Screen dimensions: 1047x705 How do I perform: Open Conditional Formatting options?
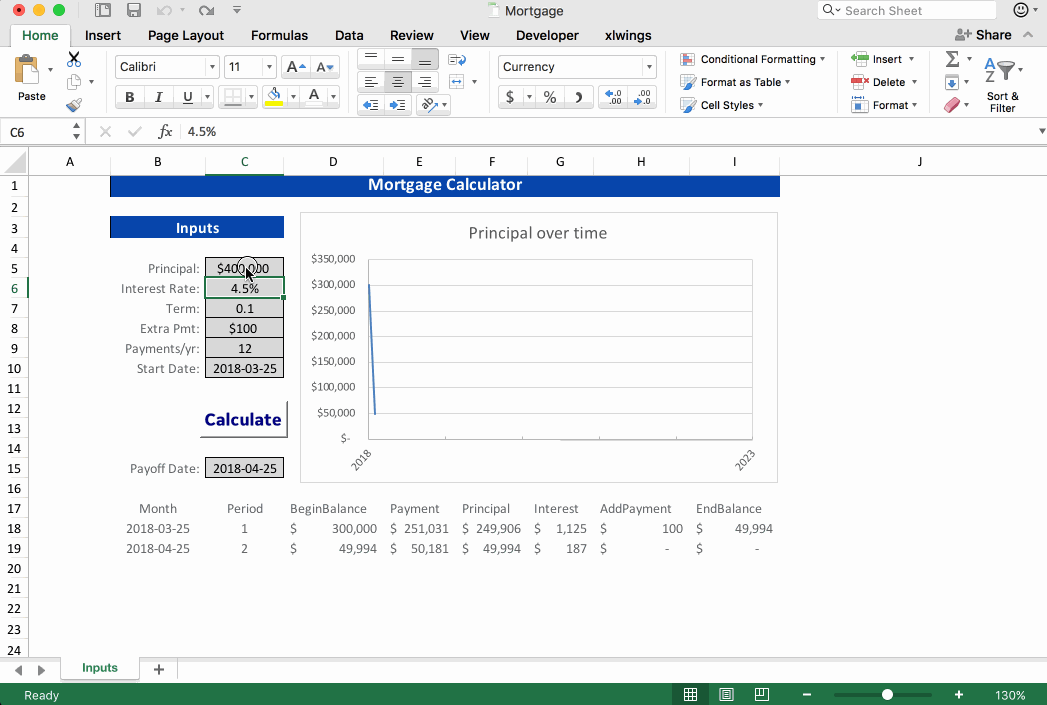click(753, 59)
